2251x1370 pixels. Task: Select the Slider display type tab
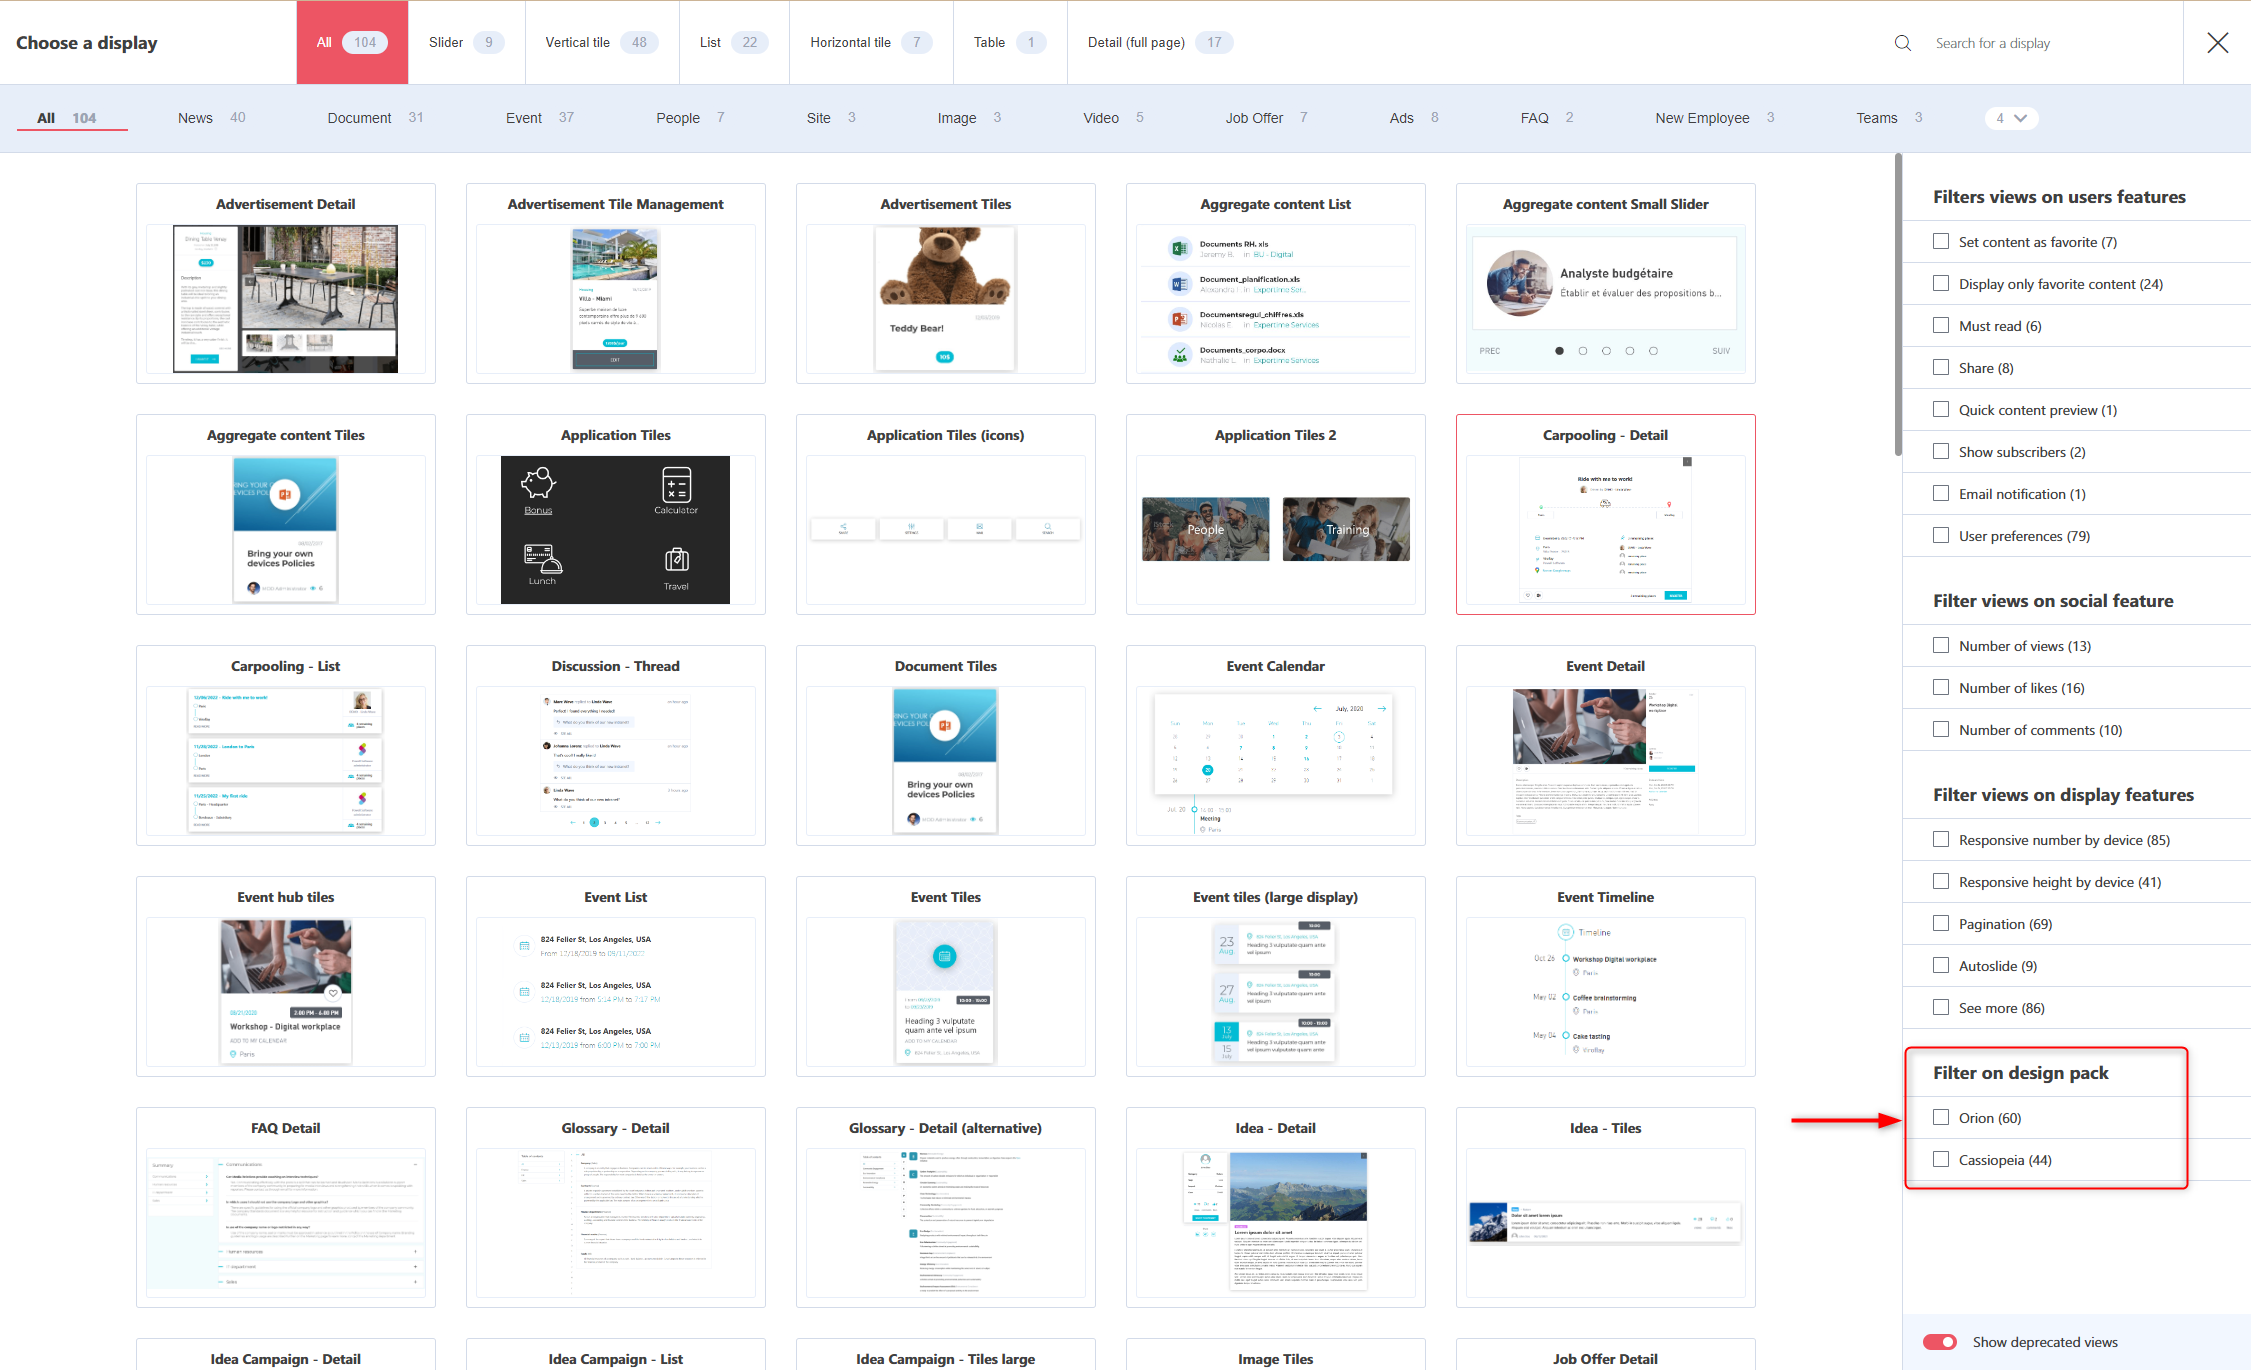pos(467,42)
